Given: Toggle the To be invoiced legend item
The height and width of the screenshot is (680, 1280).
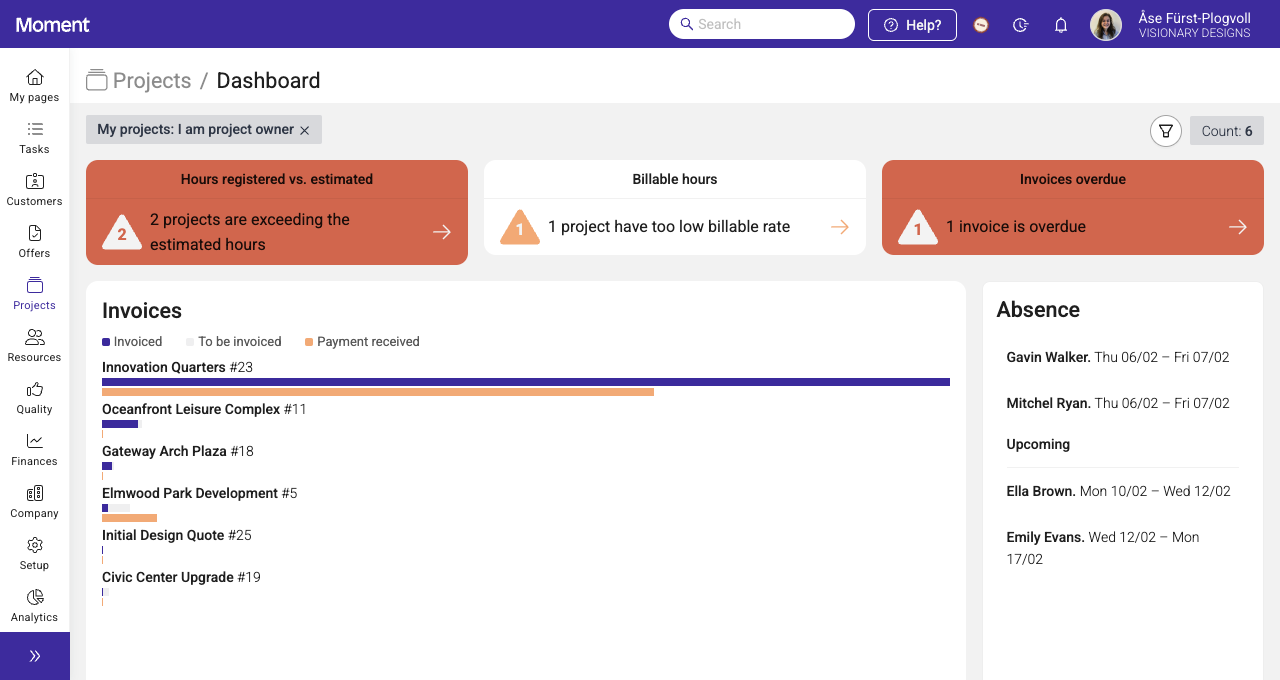Looking at the screenshot, I should click(234, 341).
